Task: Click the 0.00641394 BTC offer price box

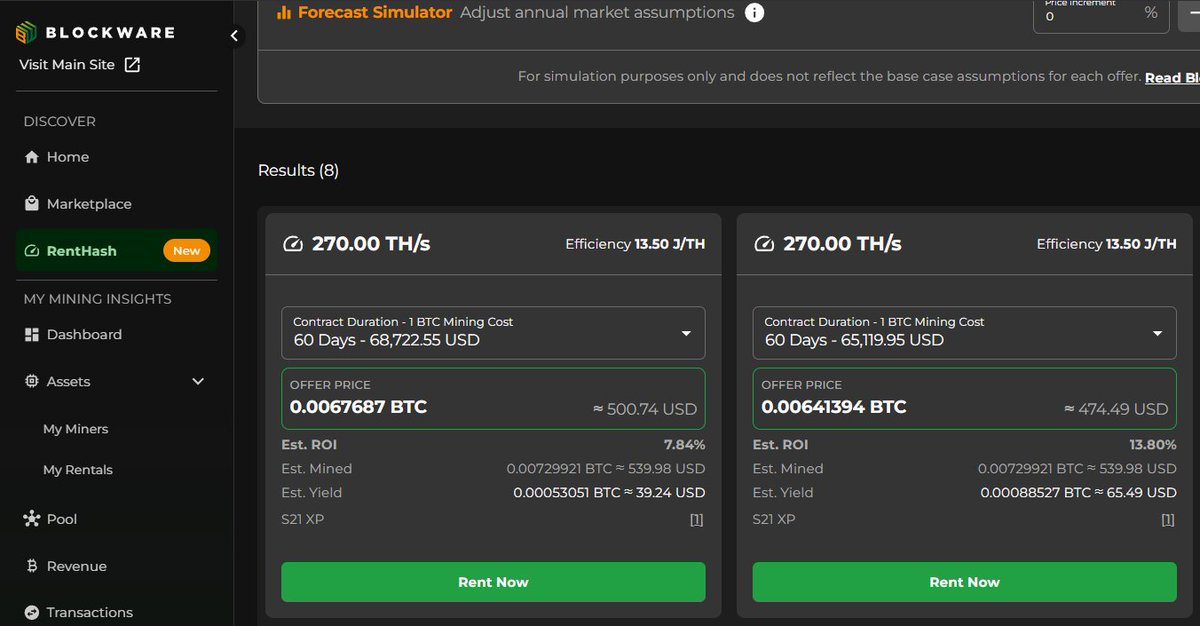Action: point(964,398)
